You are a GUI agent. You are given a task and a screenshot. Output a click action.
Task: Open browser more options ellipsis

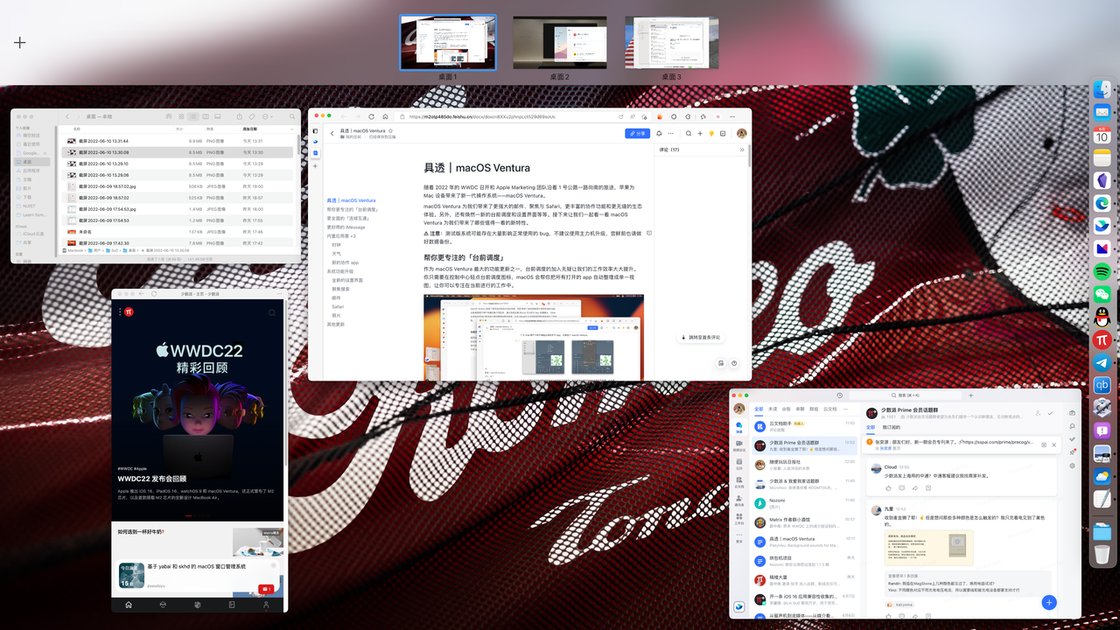click(732, 116)
